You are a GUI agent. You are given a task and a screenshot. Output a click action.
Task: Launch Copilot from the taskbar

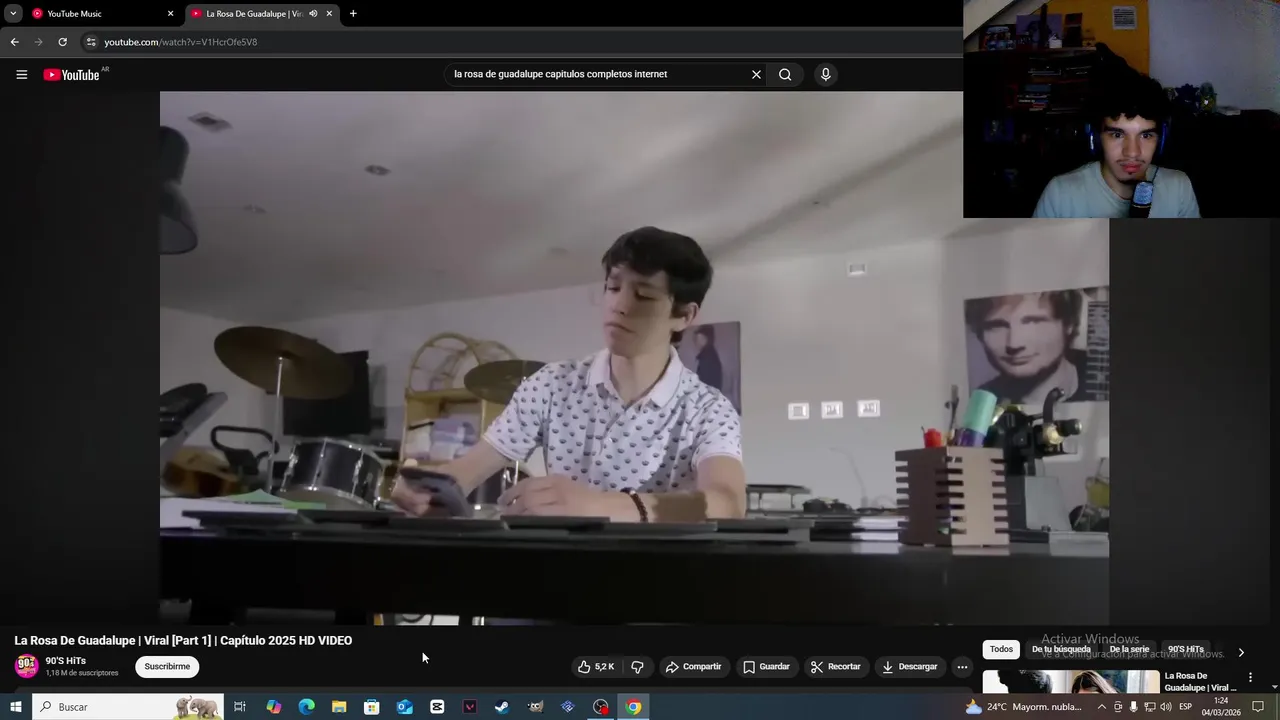point(273,707)
